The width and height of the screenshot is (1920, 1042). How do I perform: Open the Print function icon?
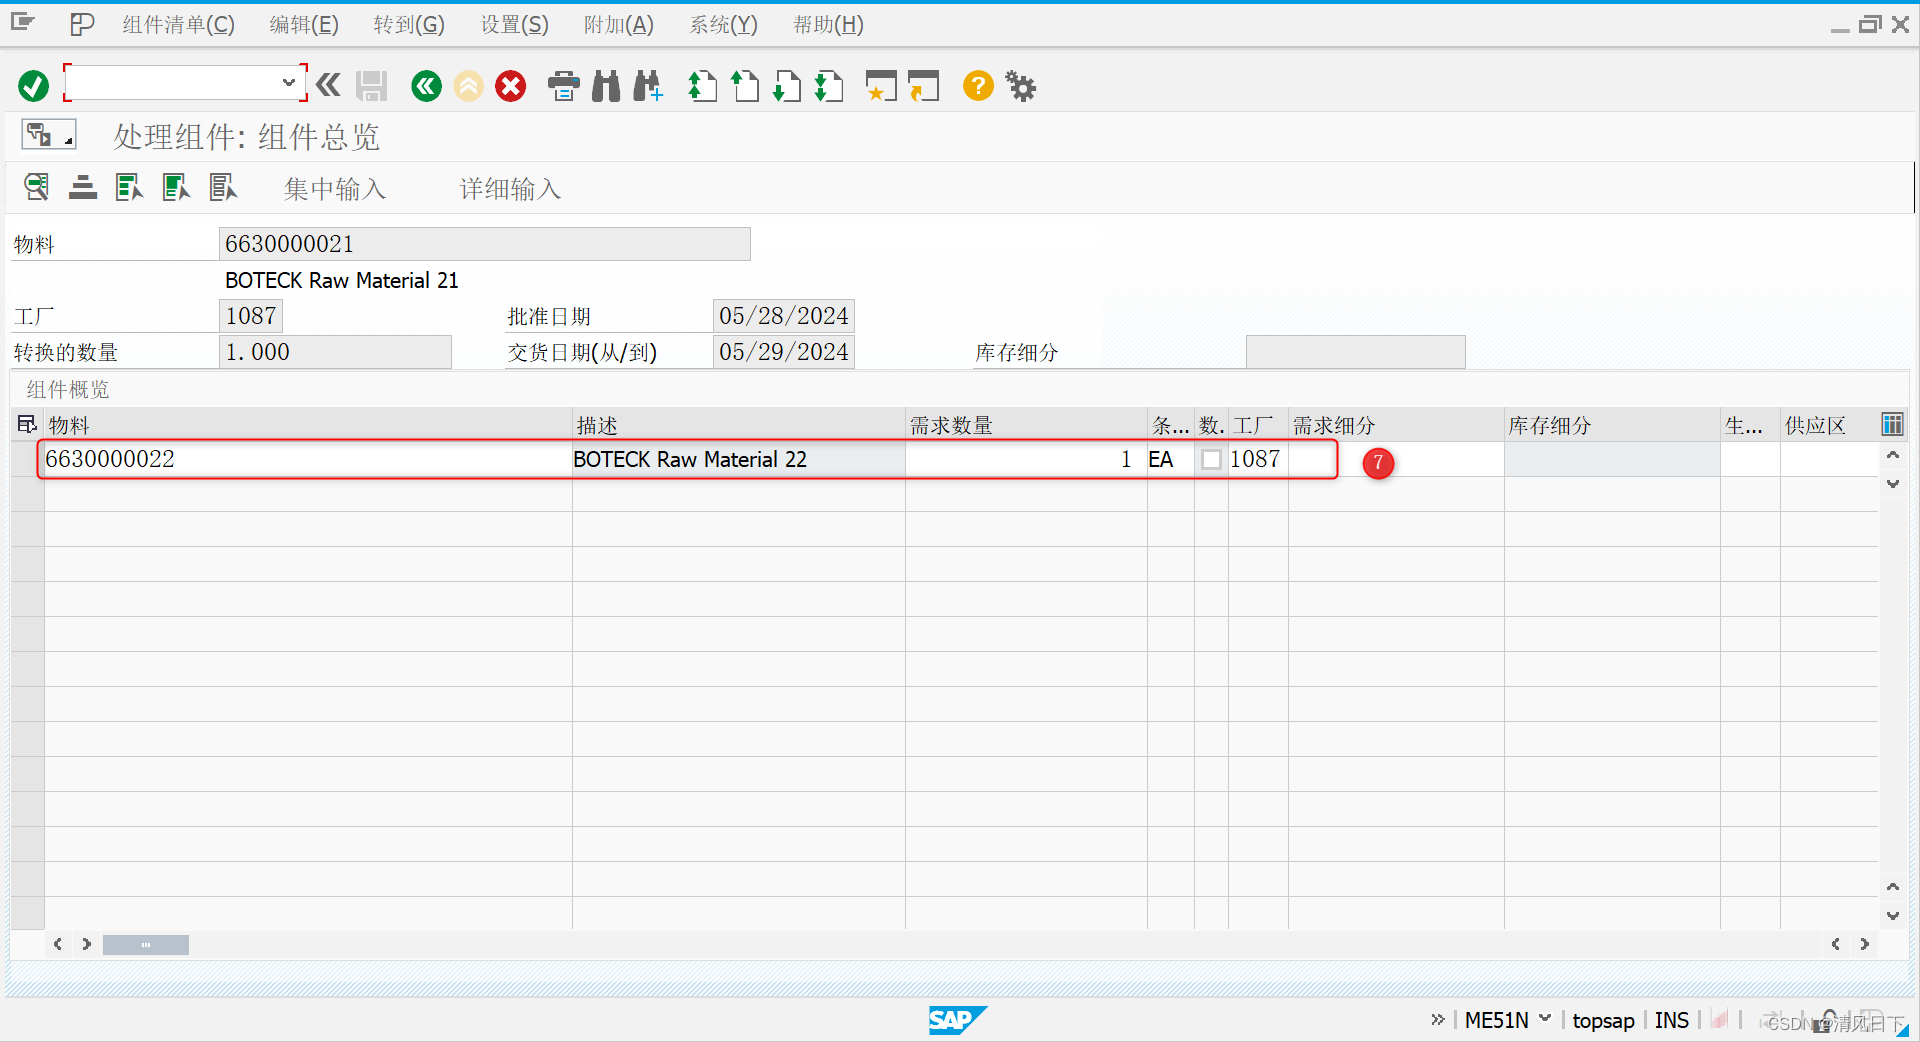(563, 85)
